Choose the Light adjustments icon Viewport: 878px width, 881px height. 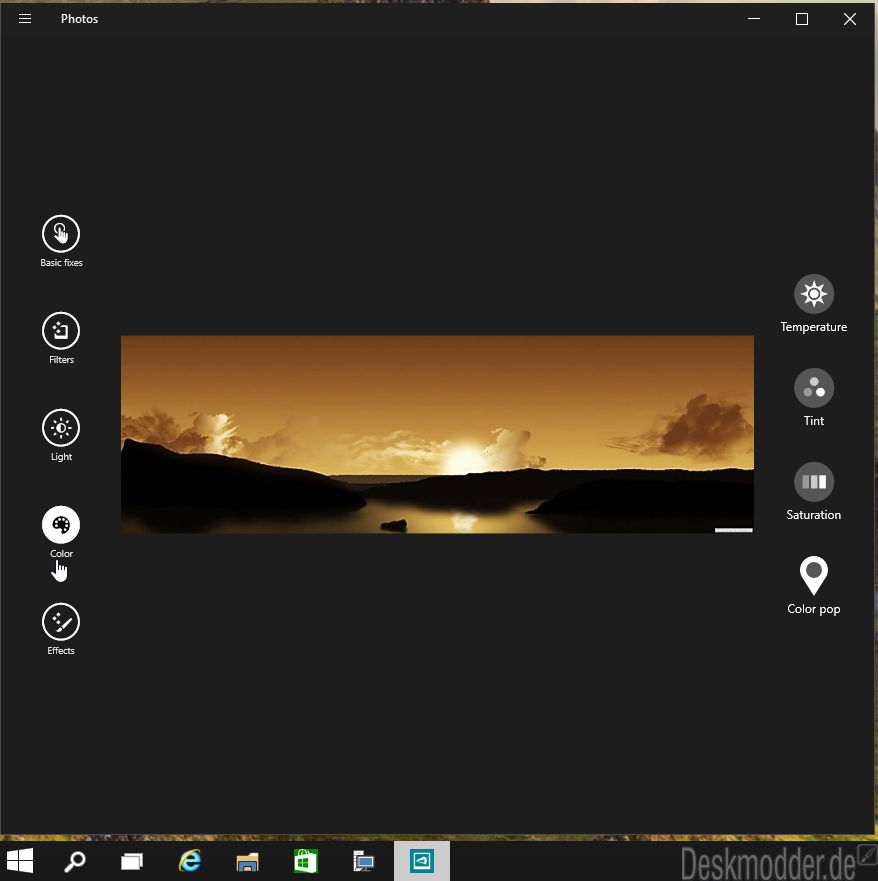(61, 428)
